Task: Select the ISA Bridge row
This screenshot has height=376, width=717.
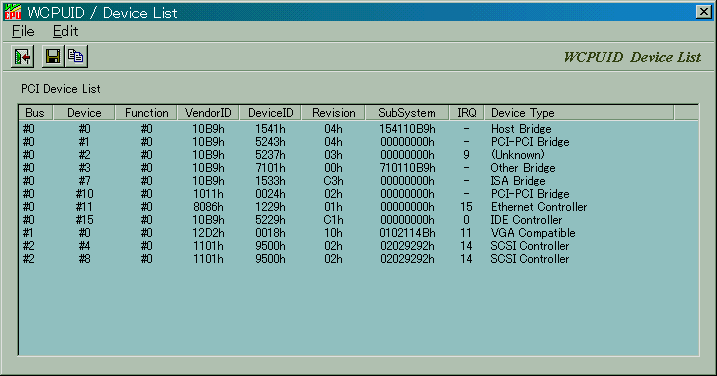Action: (x=358, y=181)
